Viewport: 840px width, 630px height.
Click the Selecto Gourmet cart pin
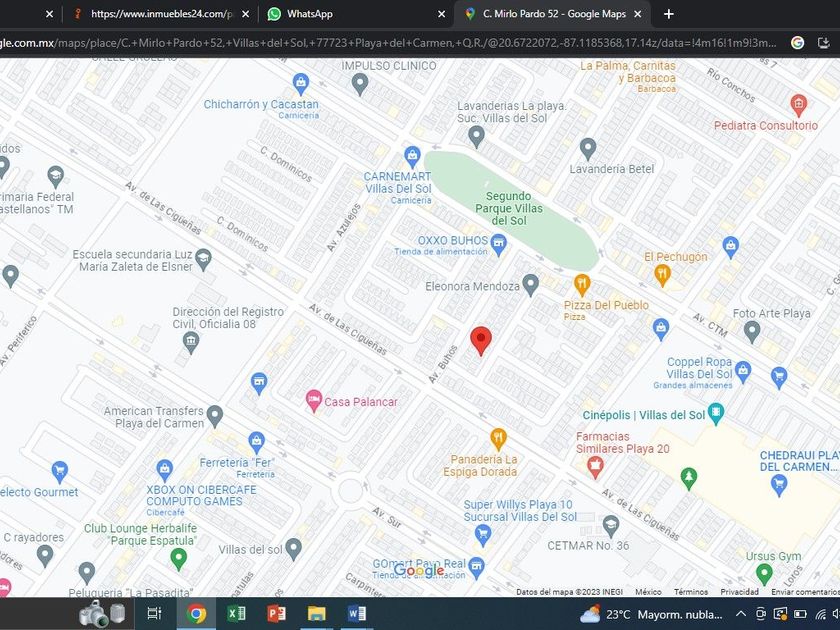(x=59, y=474)
